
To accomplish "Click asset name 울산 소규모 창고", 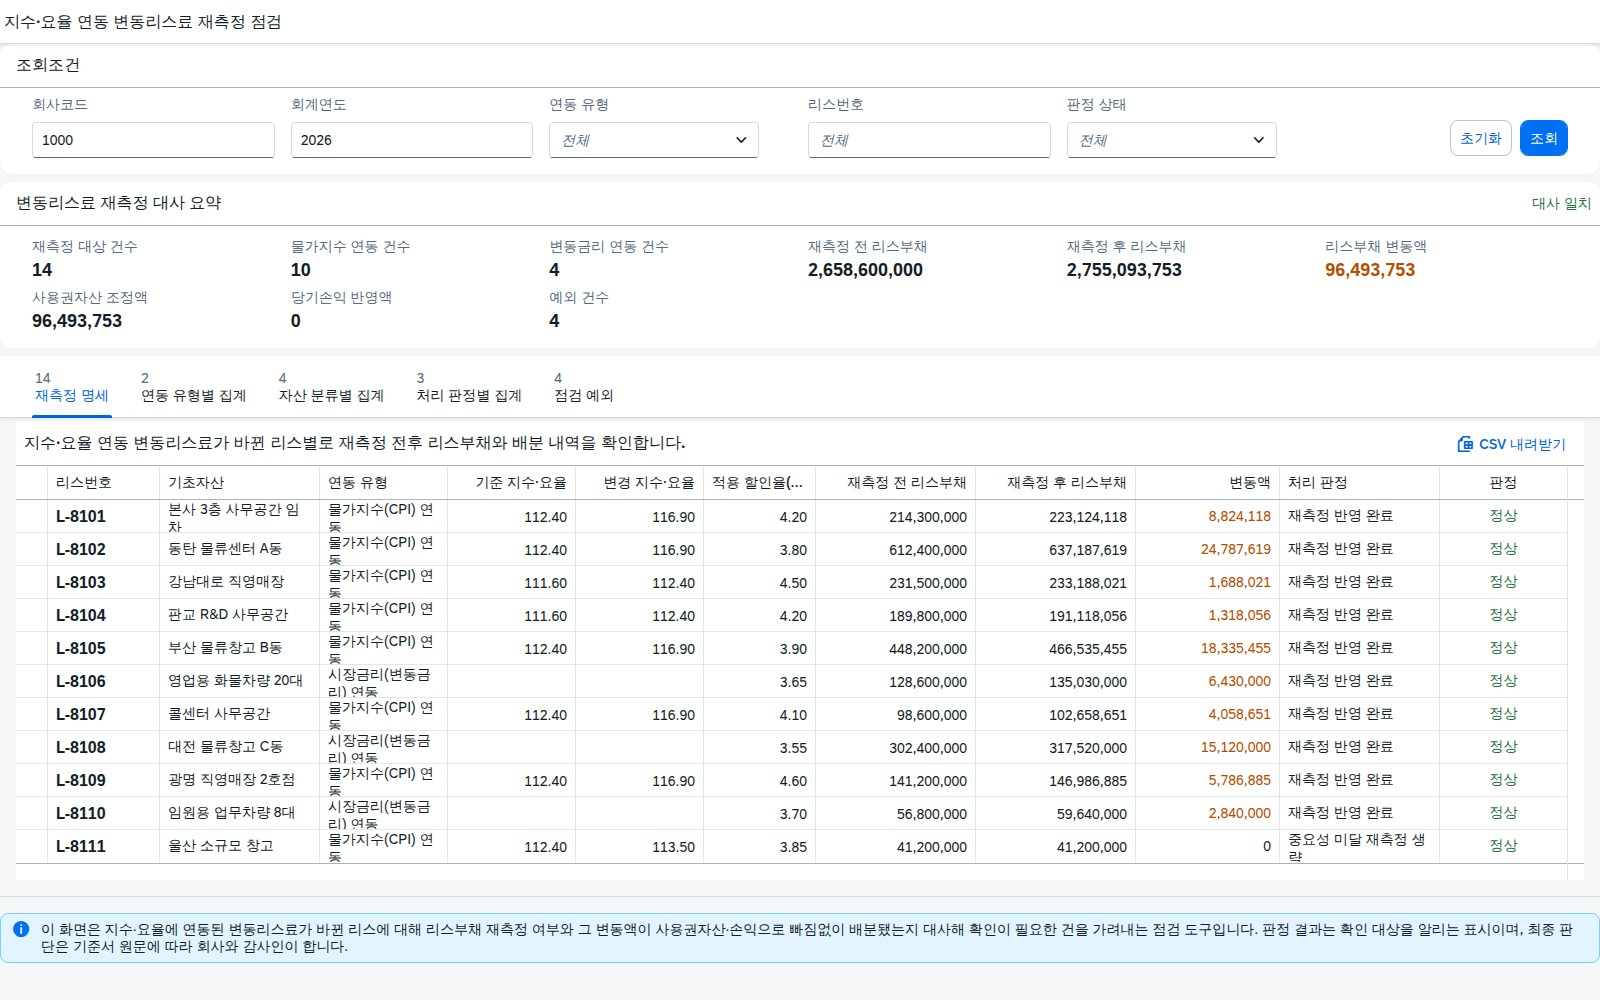I will click(221, 845).
